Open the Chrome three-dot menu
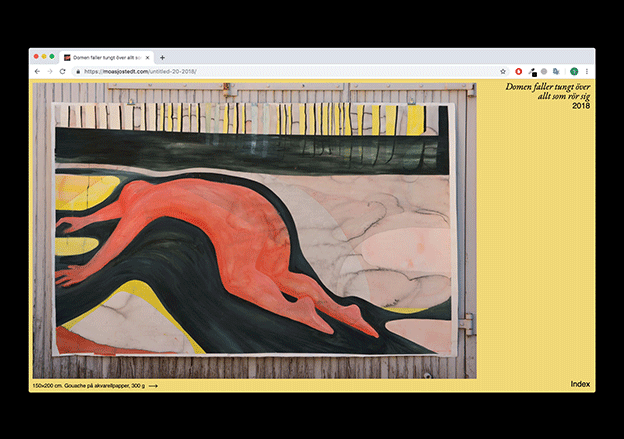This screenshot has width=624, height=439. 587,71
